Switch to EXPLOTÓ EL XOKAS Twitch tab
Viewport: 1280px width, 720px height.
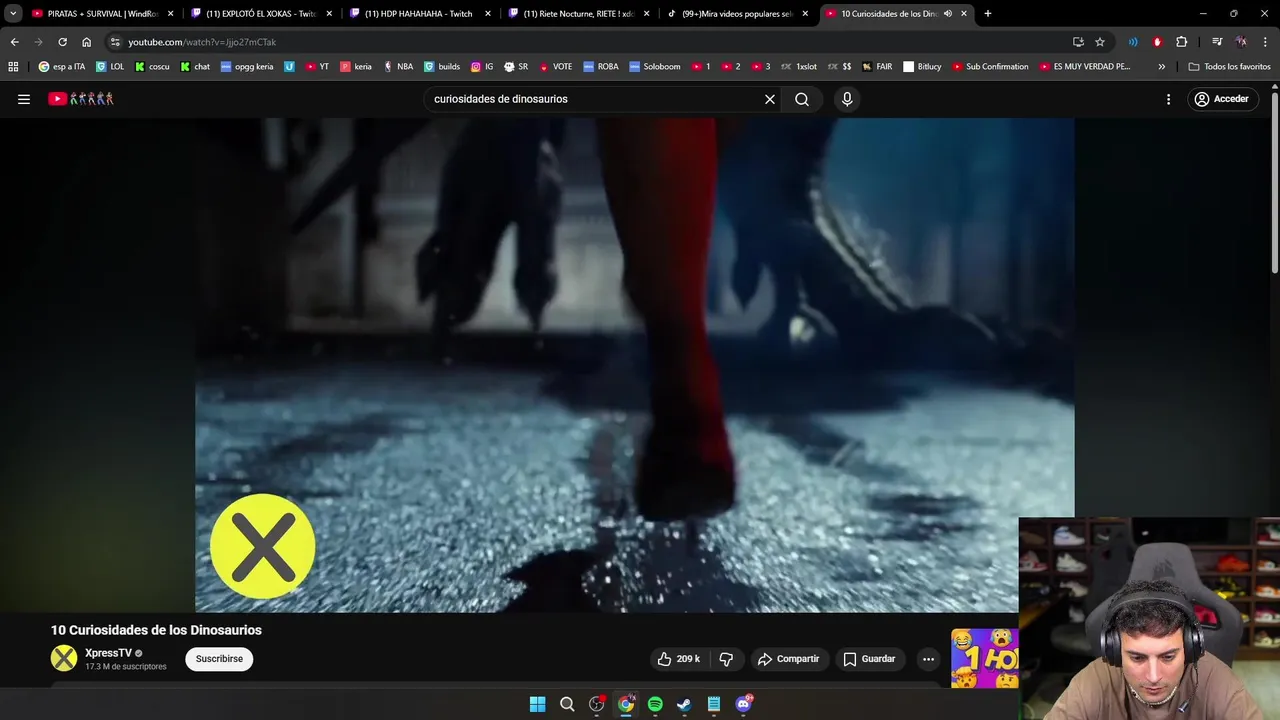261,14
